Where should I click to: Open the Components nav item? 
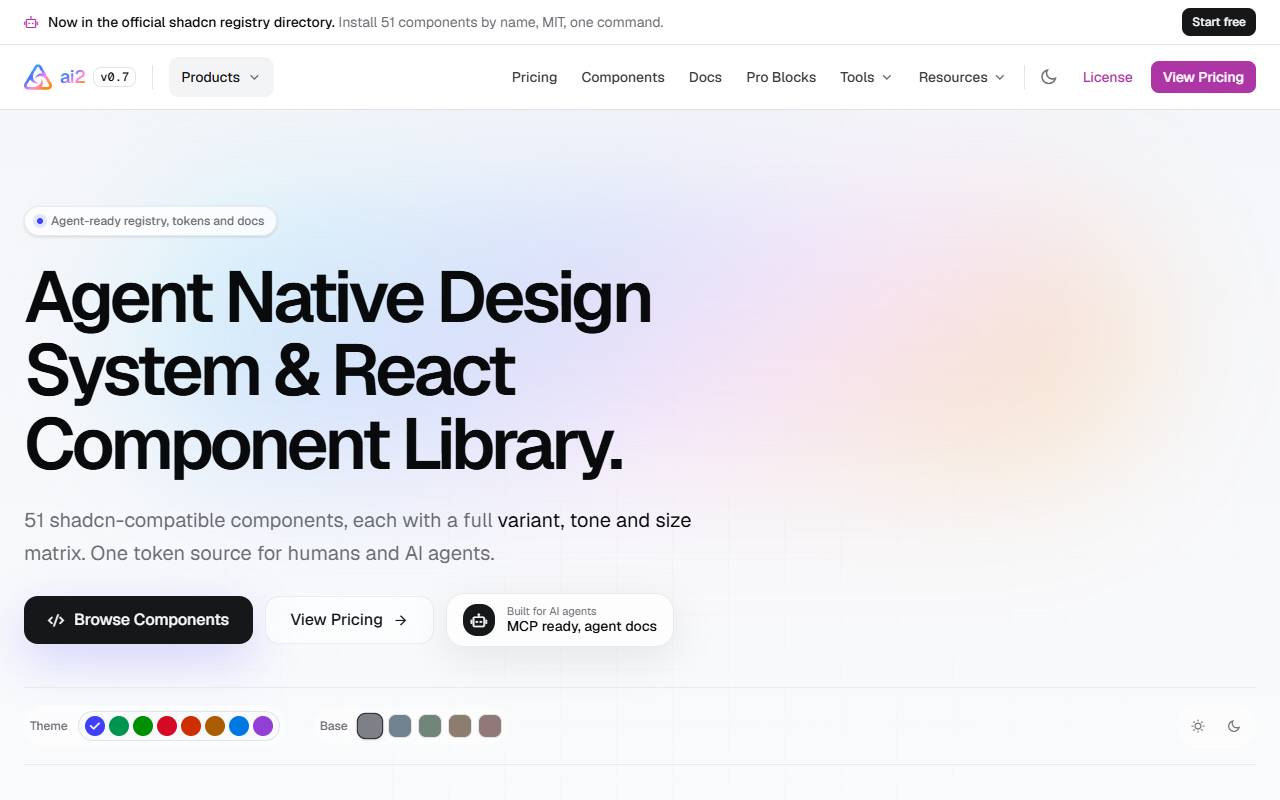(623, 77)
